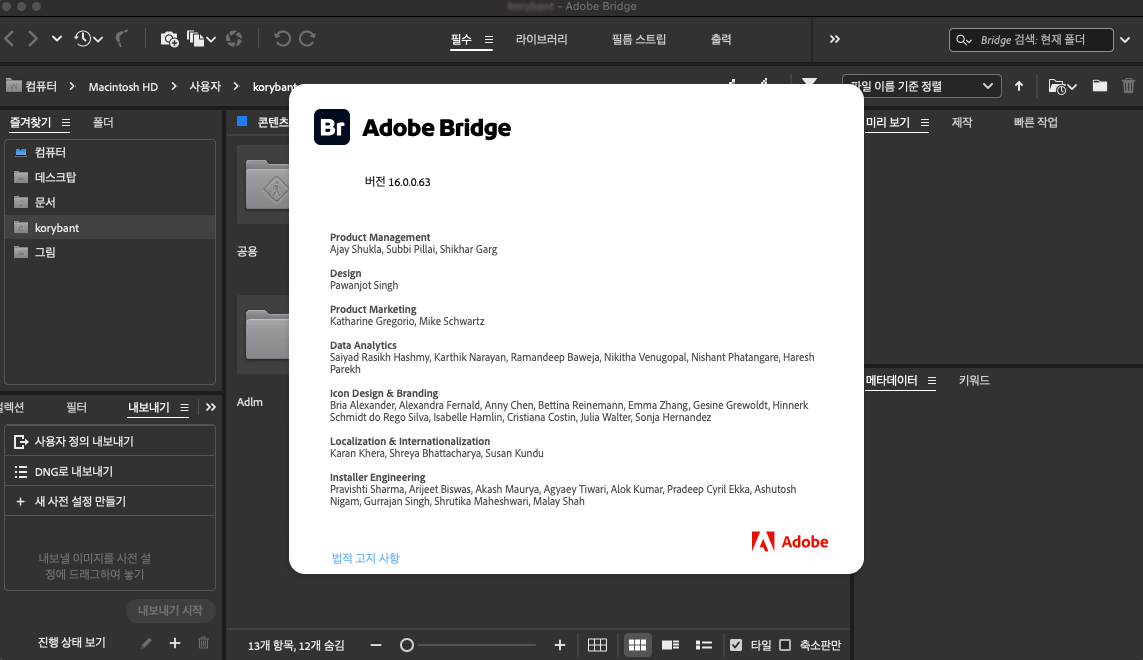Screen dimensions: 1143x660
Task: Toggle the grid lock button
Action: coord(597,645)
